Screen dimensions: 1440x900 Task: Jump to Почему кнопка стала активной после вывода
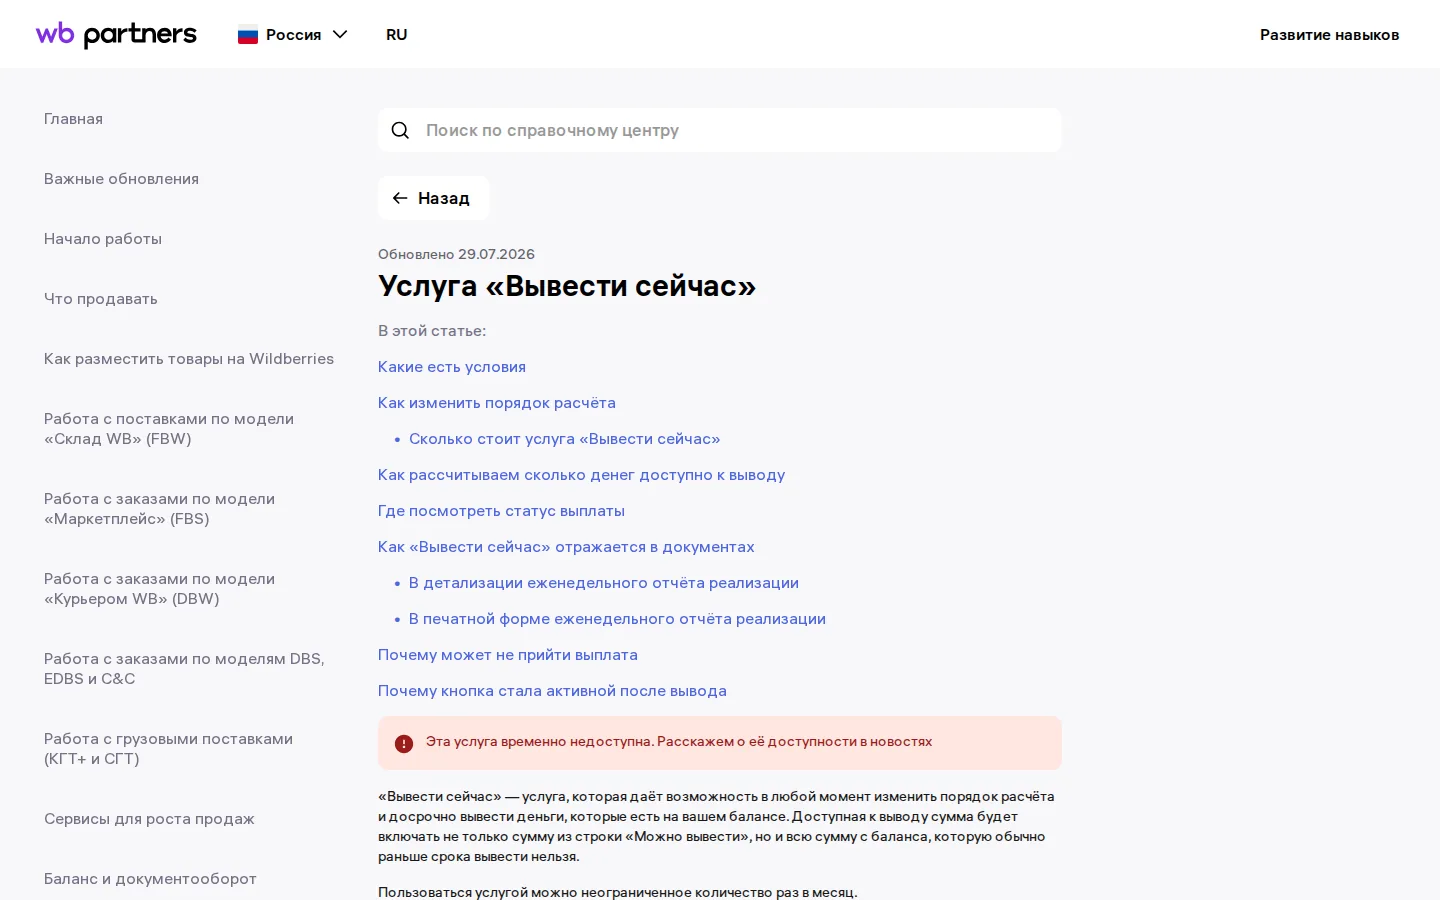coord(552,691)
